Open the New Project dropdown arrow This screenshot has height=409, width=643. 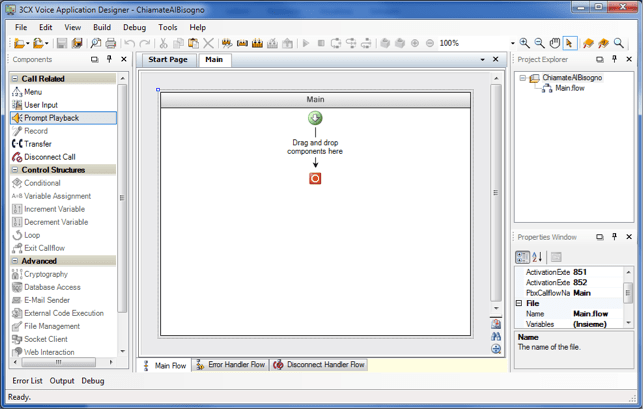tap(28, 43)
